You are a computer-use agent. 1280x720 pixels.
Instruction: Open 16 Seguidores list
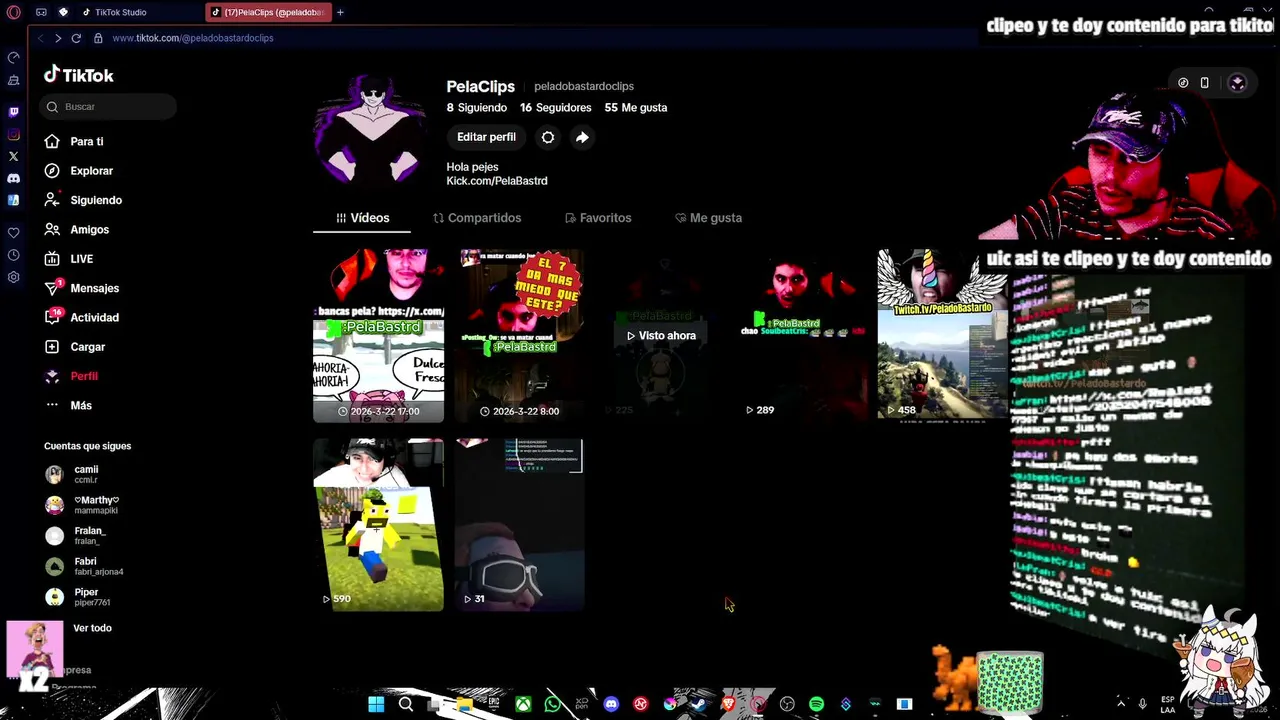(x=556, y=107)
